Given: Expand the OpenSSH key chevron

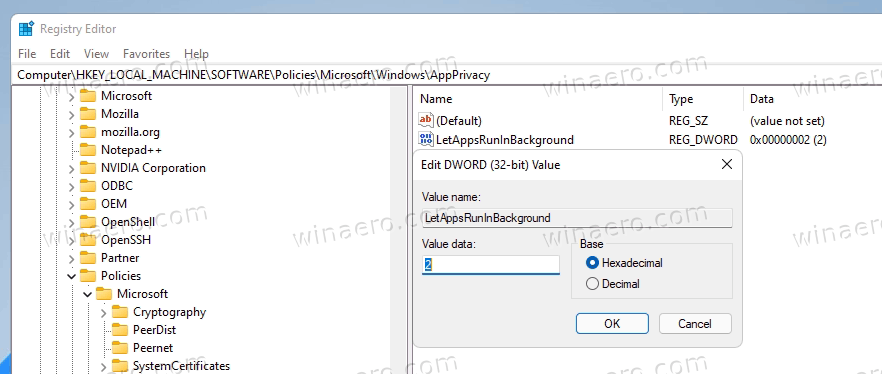Looking at the screenshot, I should [71, 241].
